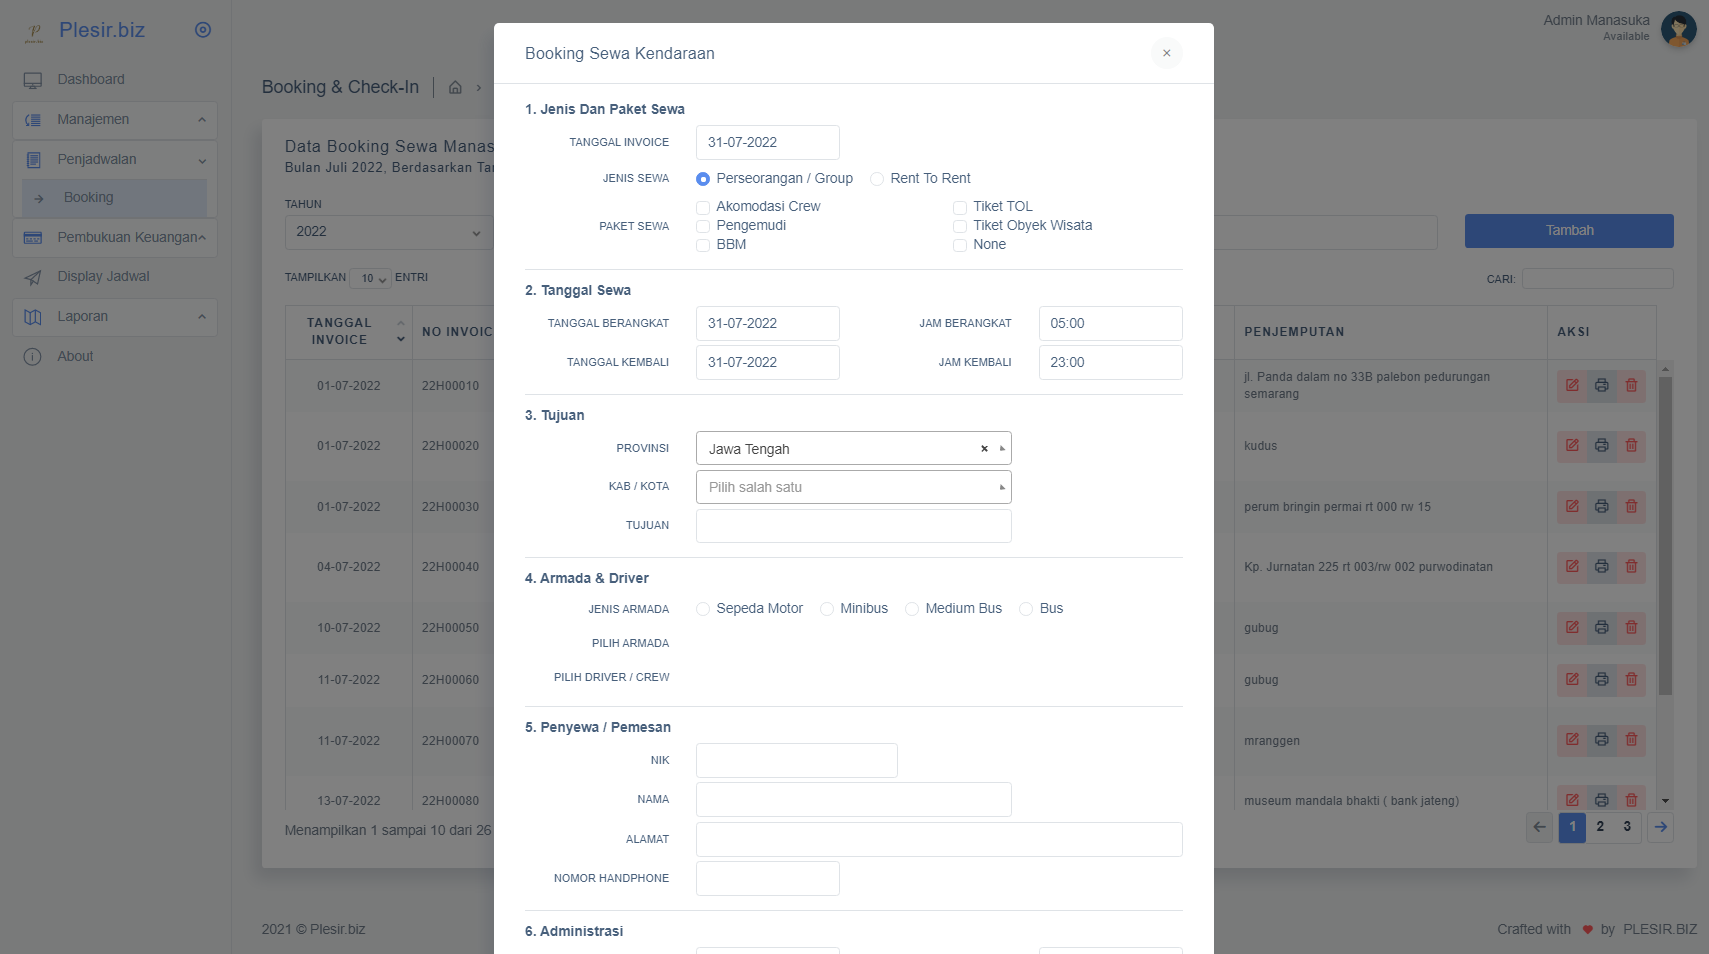
Task: Check the Pengemudi checkbox
Action: coord(702,226)
